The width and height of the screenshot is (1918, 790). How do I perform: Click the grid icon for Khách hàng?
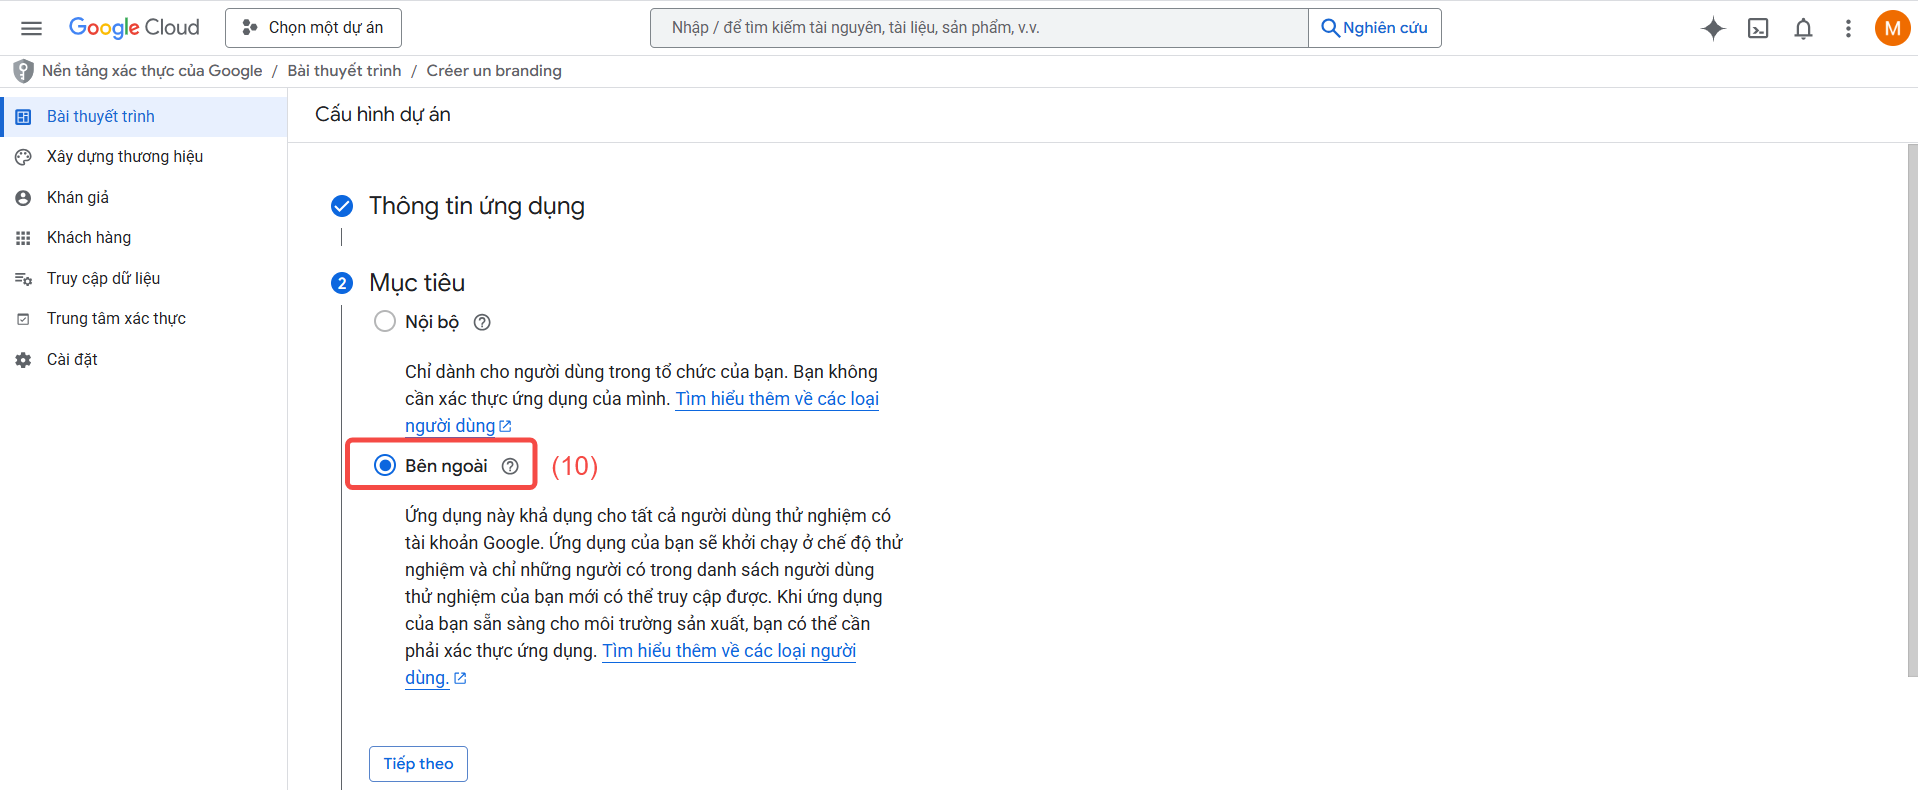[23, 238]
